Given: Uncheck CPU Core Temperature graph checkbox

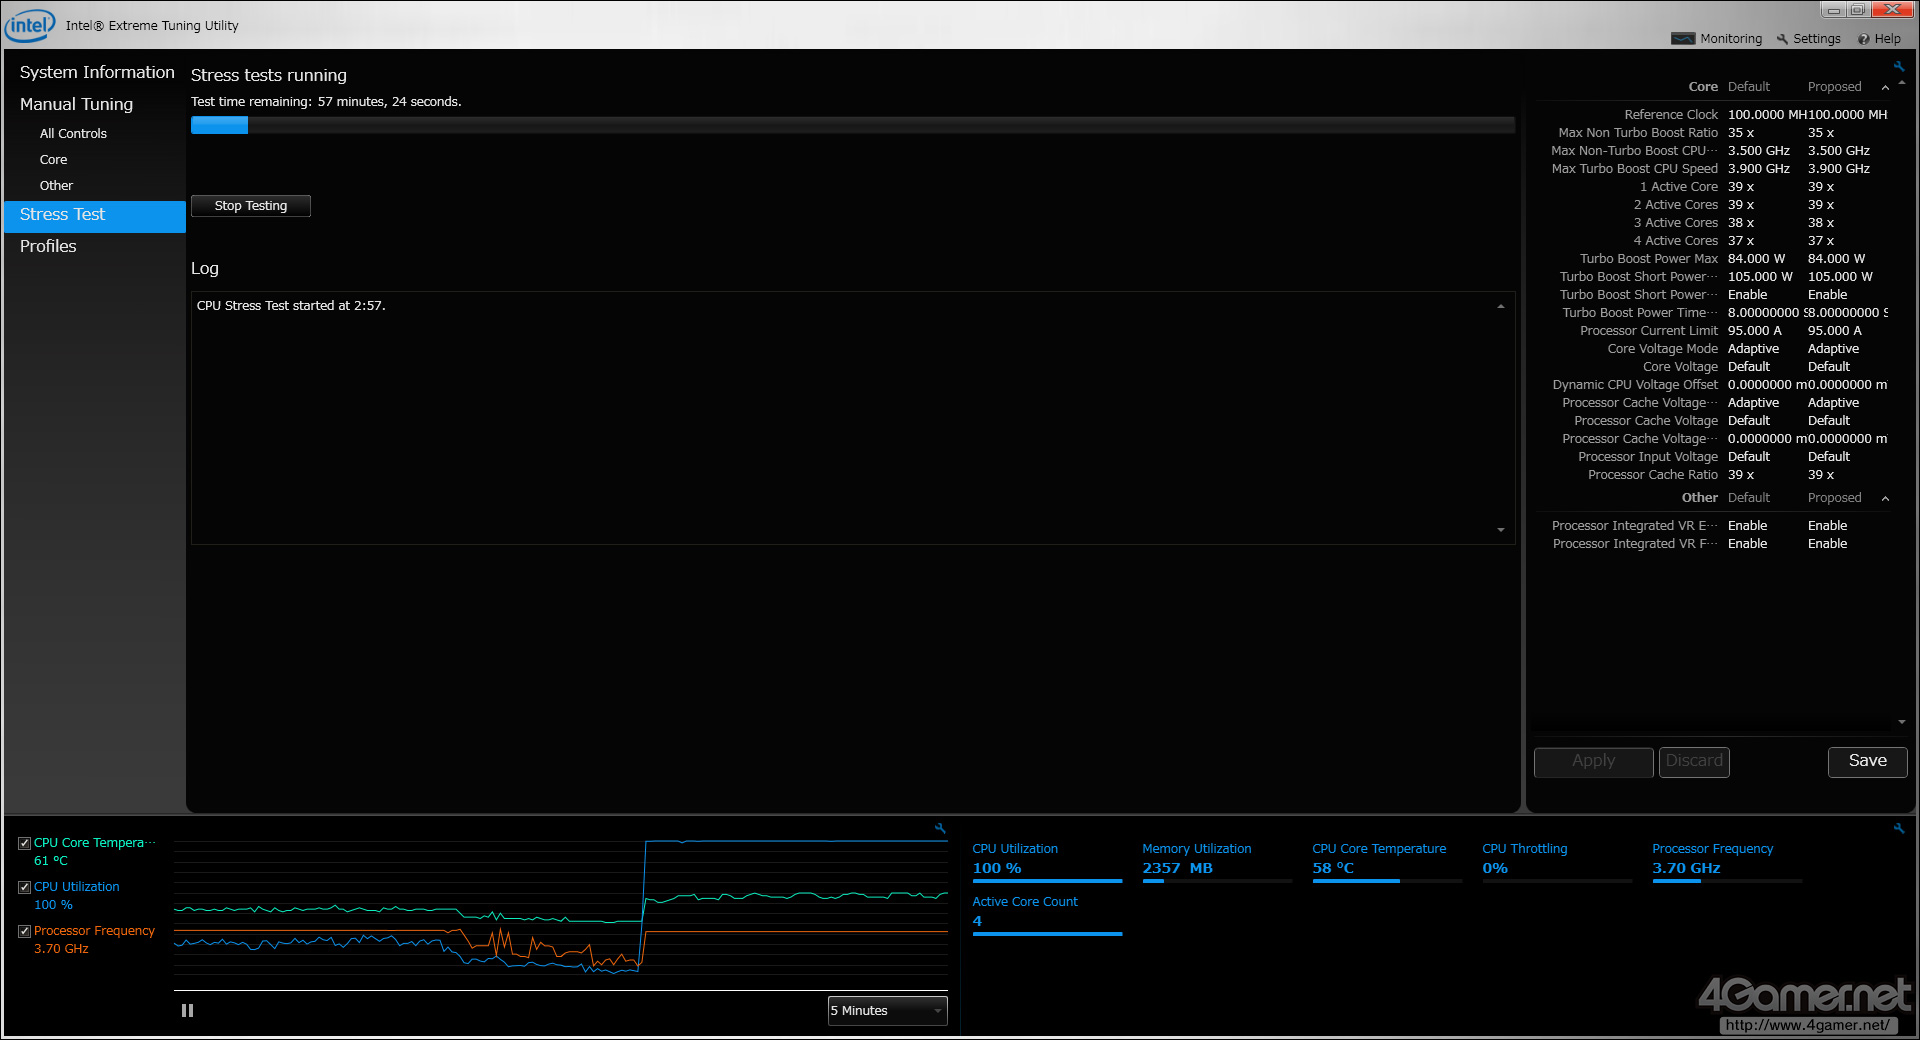Looking at the screenshot, I should click(25, 843).
